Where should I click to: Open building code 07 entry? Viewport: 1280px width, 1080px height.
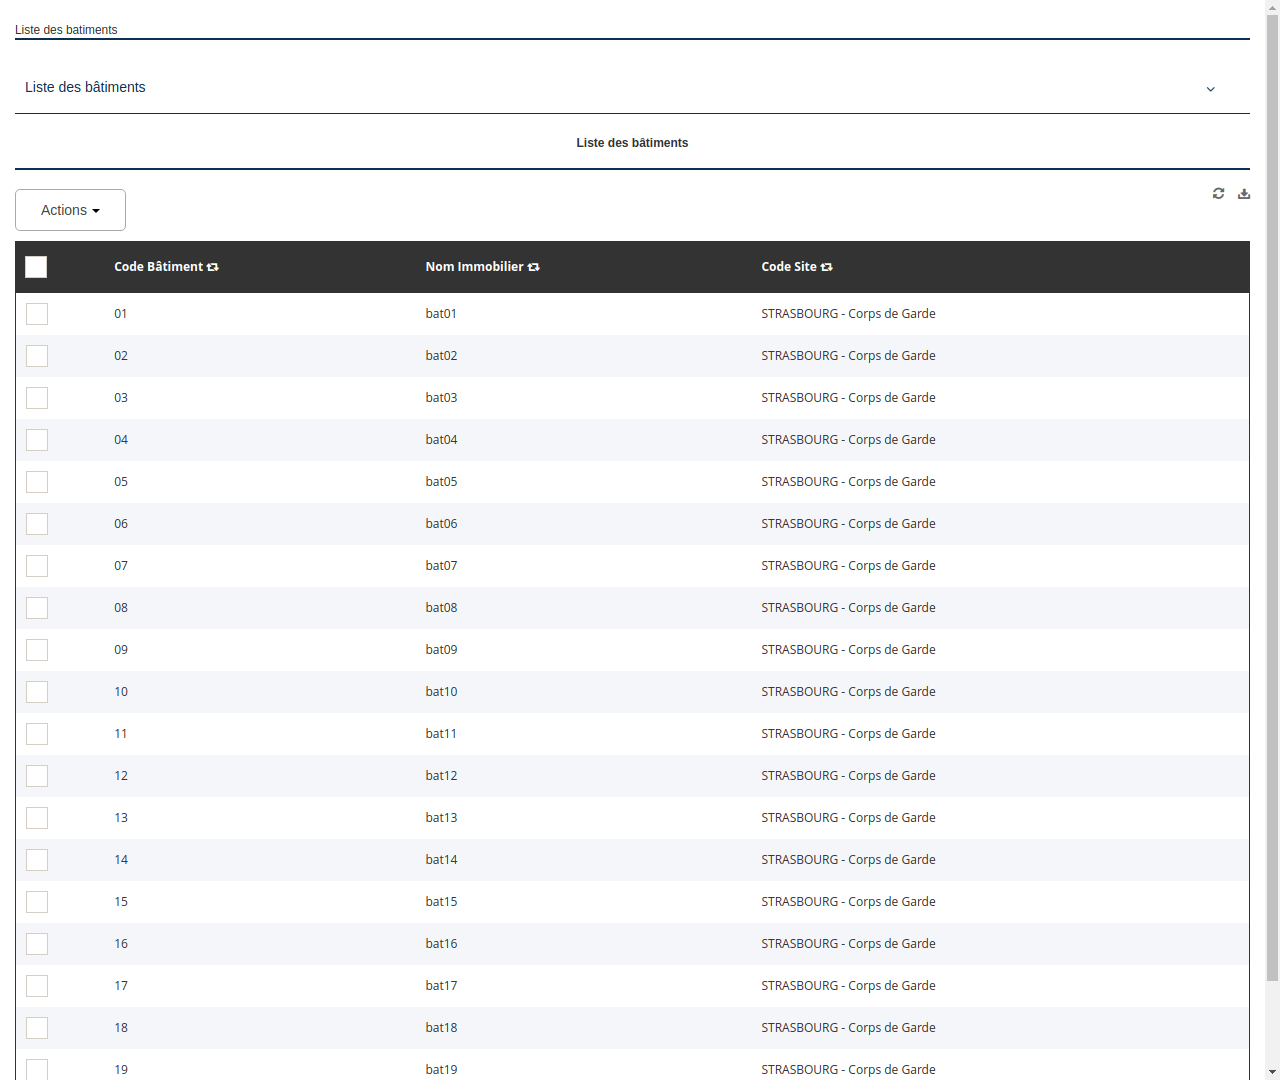click(121, 565)
